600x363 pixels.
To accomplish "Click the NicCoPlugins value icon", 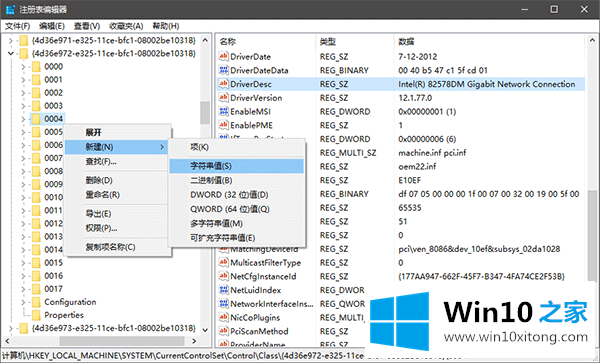I will coord(223,318).
